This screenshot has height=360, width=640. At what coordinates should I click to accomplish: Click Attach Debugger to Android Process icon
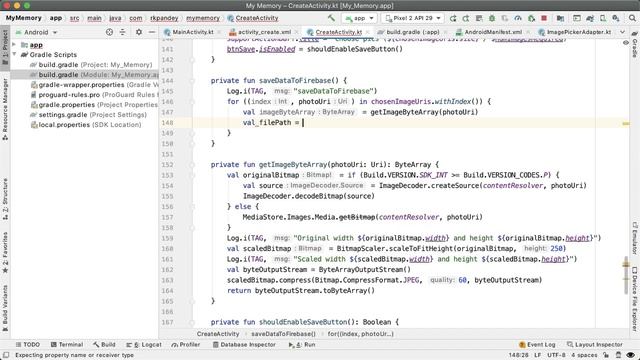531,18
